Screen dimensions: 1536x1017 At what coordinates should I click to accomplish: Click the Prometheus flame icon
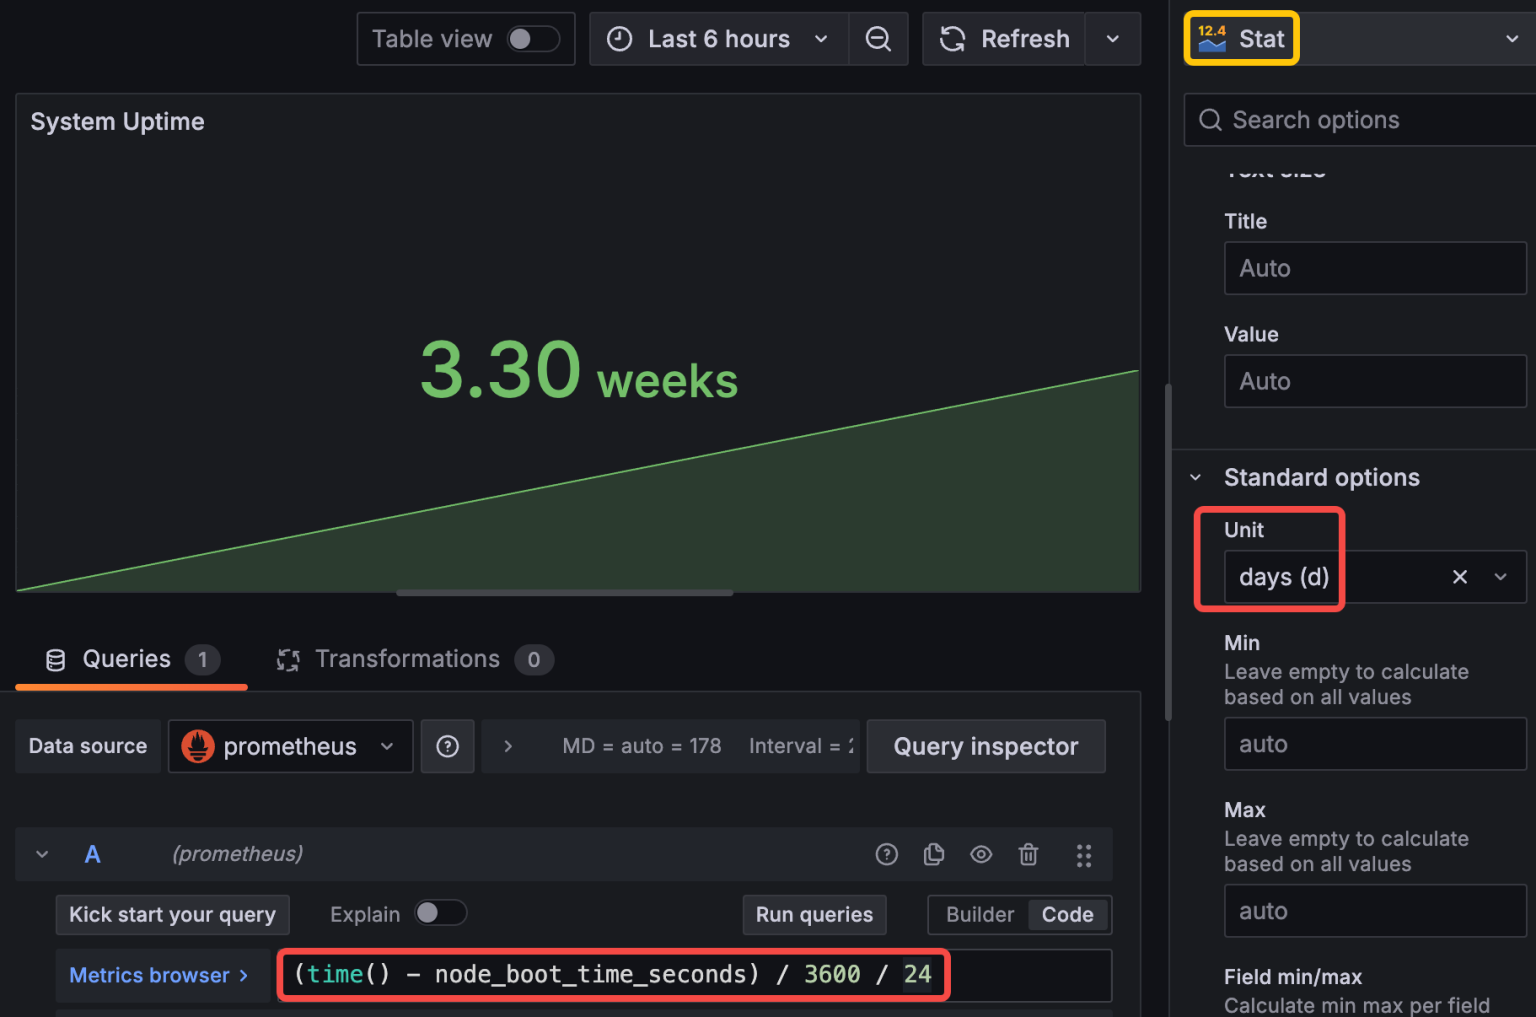click(198, 746)
